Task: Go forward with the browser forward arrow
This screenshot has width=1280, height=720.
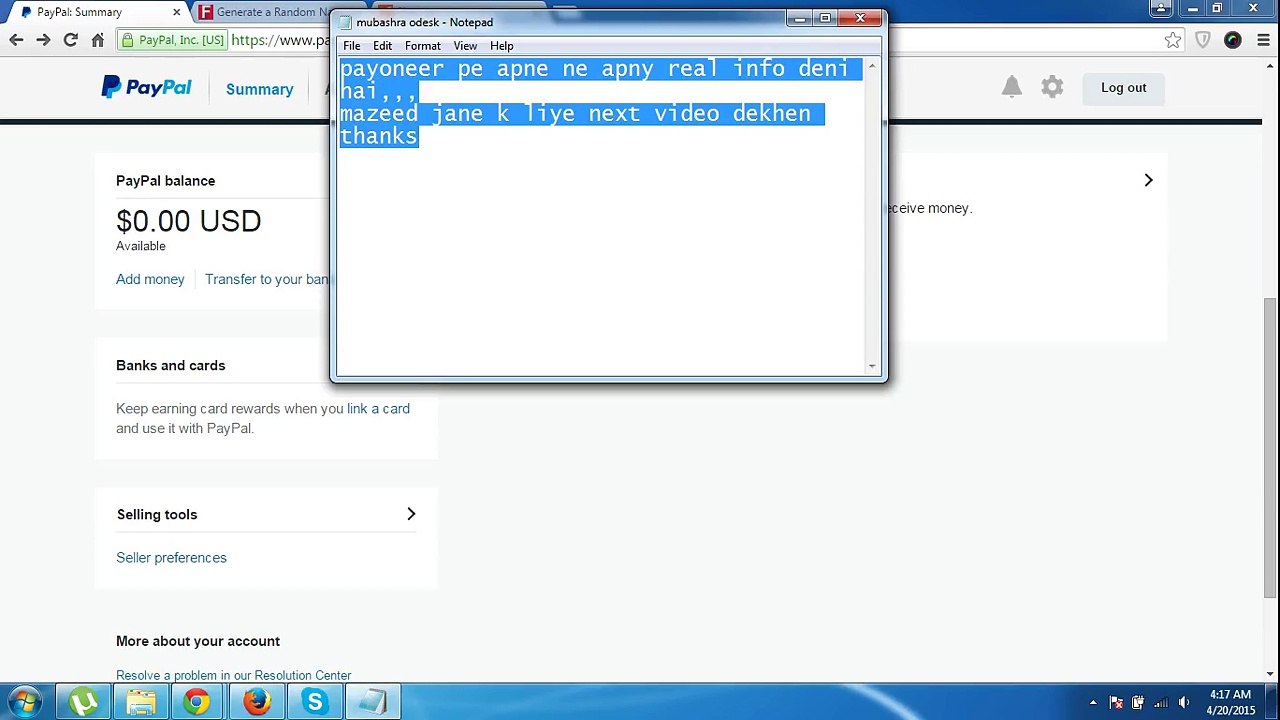Action: 43,40
